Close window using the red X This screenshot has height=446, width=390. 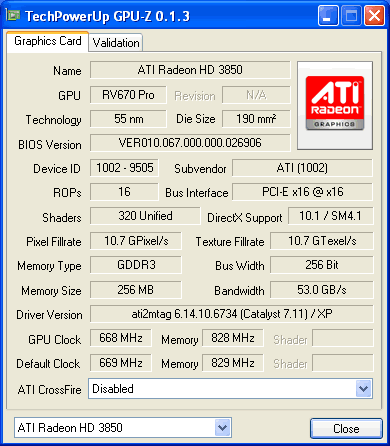374,15
